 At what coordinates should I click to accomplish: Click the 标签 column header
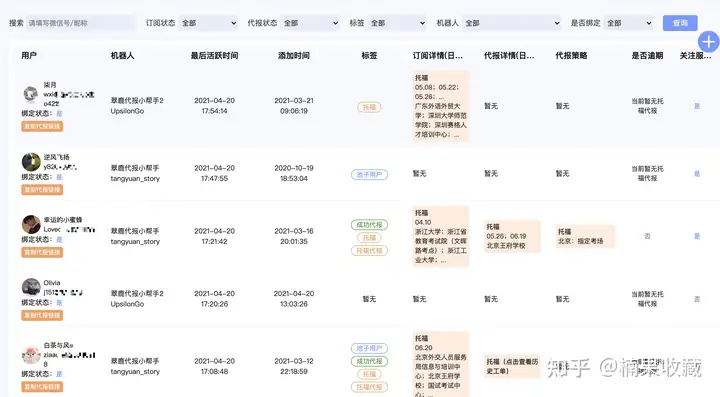pos(369,56)
